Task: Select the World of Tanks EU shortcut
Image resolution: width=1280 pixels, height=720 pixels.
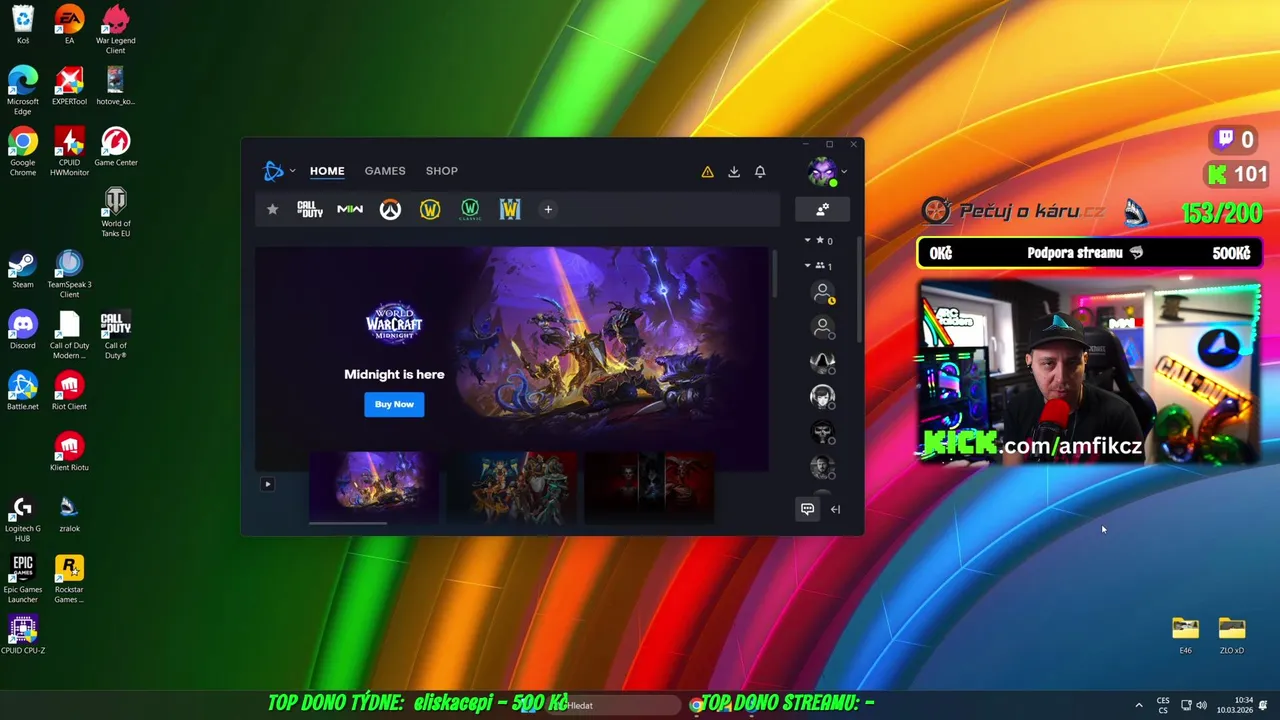Action: pos(116,213)
